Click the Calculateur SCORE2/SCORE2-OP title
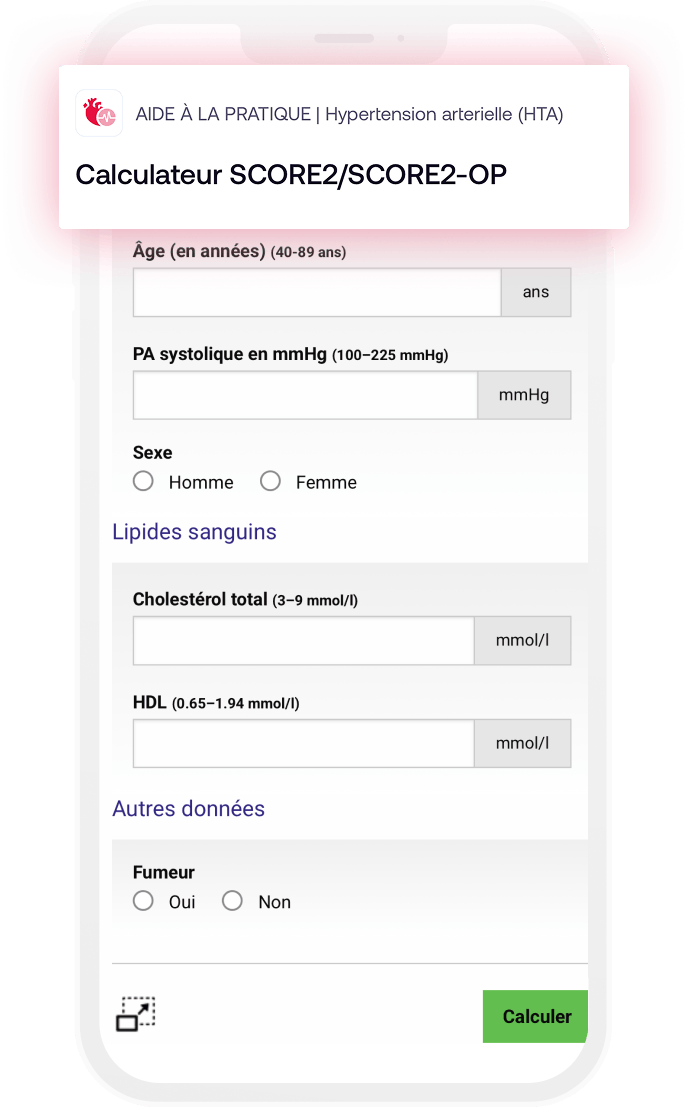The image size is (688, 1107). (291, 175)
